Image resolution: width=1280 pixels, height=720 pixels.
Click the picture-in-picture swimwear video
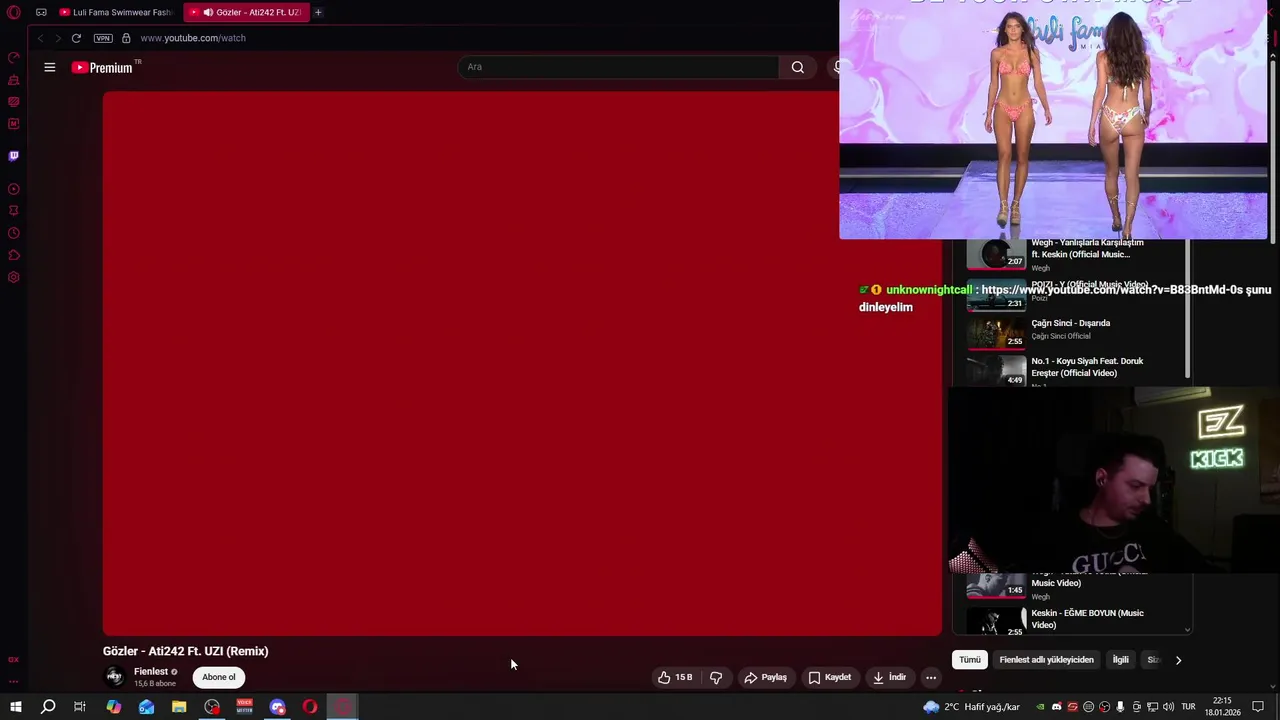[1053, 120]
